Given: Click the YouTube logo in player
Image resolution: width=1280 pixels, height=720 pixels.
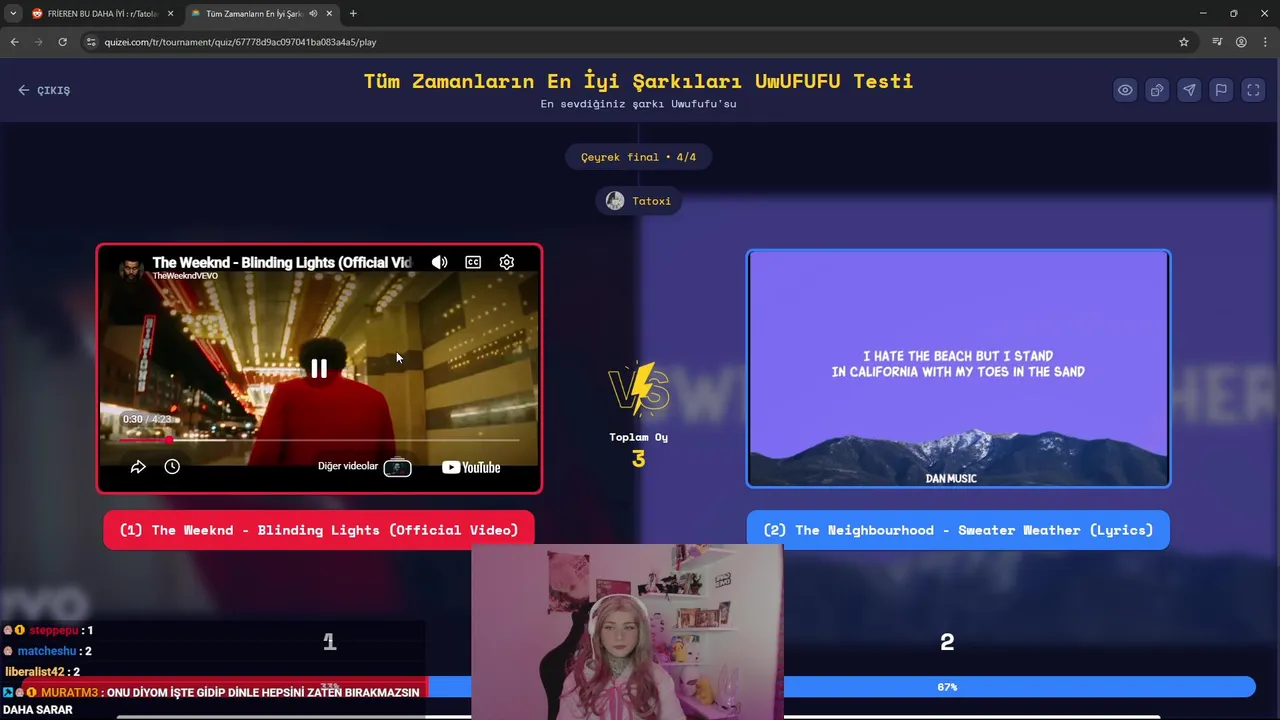Looking at the screenshot, I should pos(471,467).
